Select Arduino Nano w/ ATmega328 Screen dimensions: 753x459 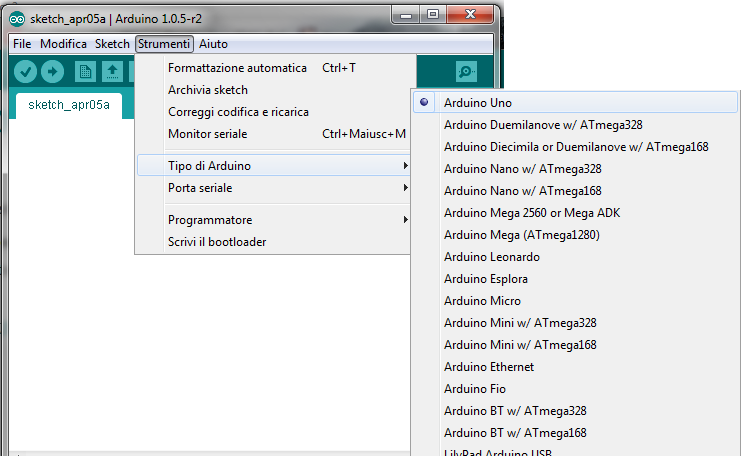point(575,169)
